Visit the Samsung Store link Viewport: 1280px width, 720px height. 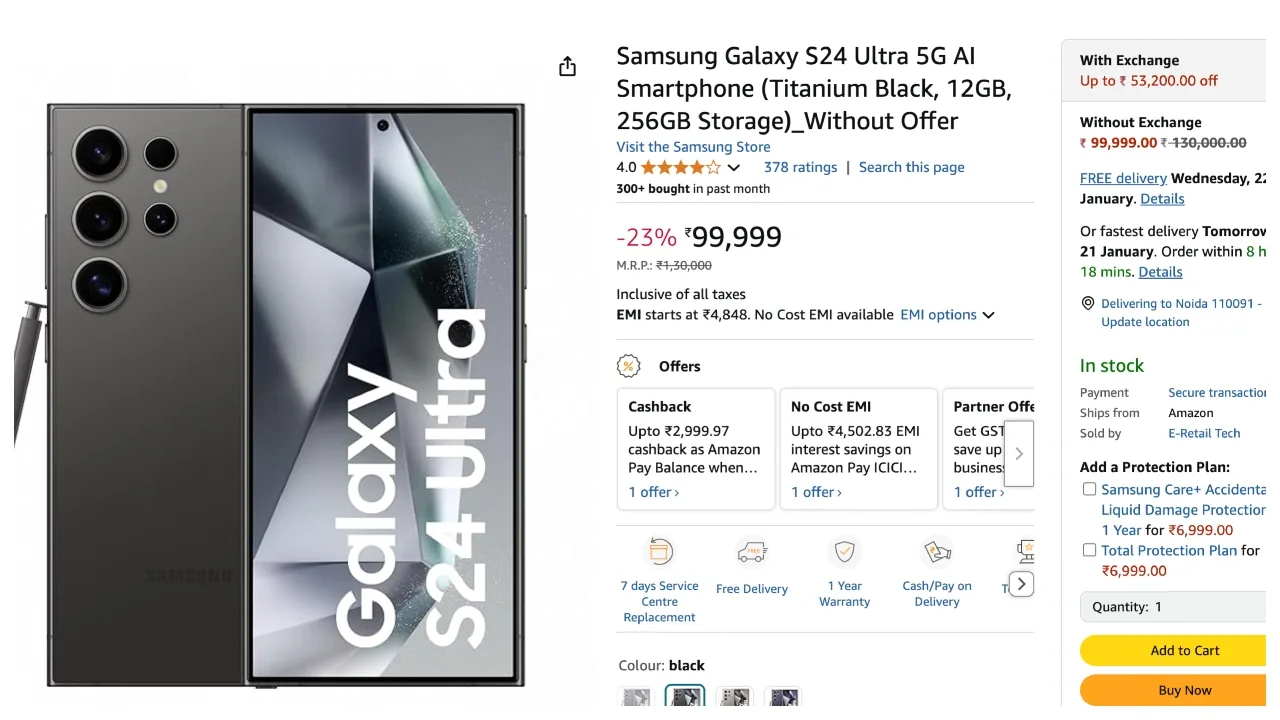[x=693, y=147]
